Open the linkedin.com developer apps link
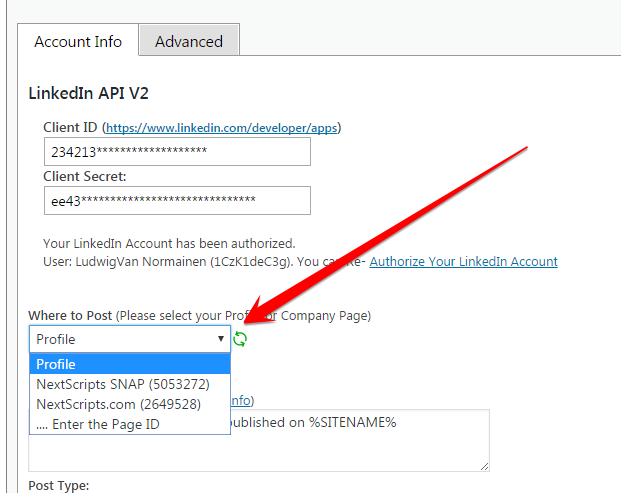 coord(221,128)
